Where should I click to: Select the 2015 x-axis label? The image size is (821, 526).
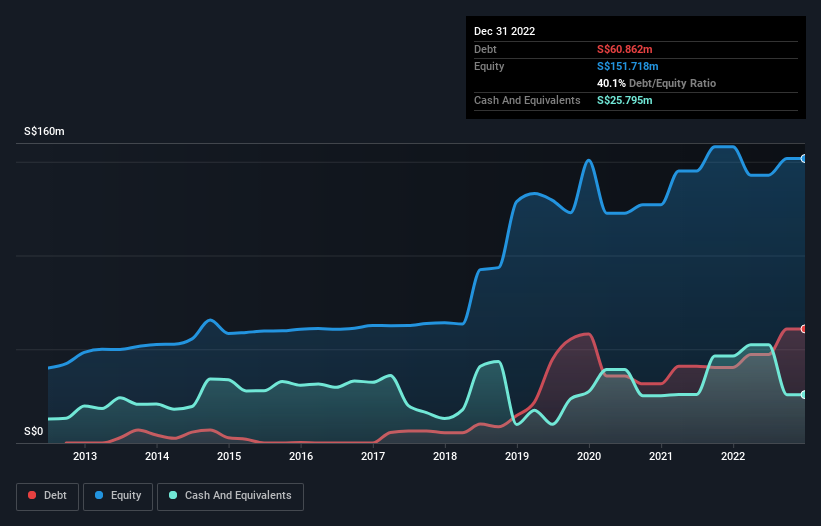pos(229,456)
